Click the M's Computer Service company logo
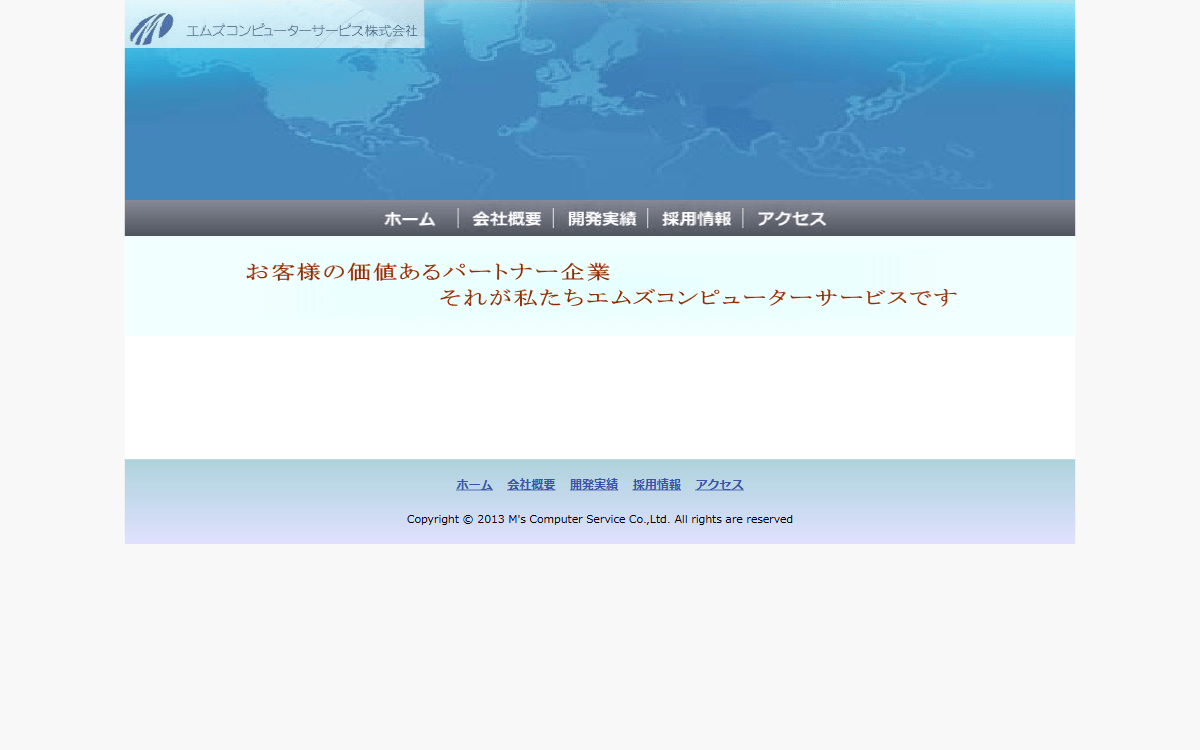This screenshot has height=750, width=1200. [x=151, y=28]
